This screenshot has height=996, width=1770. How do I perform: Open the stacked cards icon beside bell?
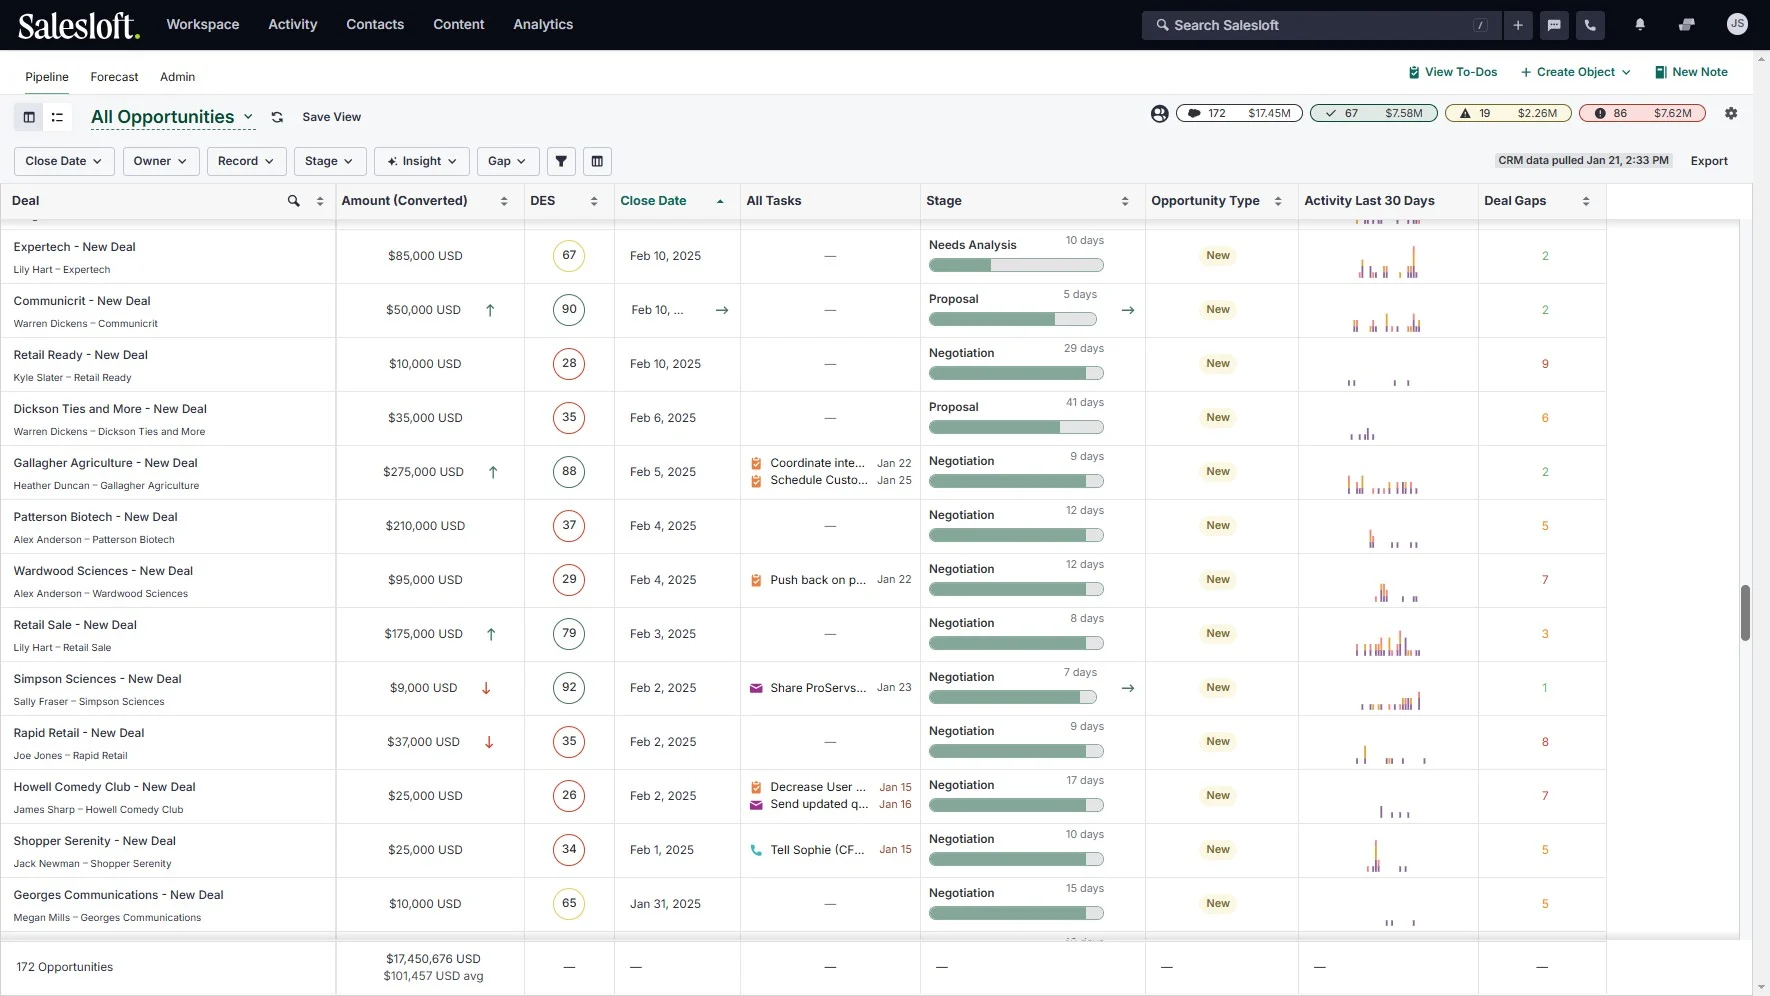pos(1687,25)
